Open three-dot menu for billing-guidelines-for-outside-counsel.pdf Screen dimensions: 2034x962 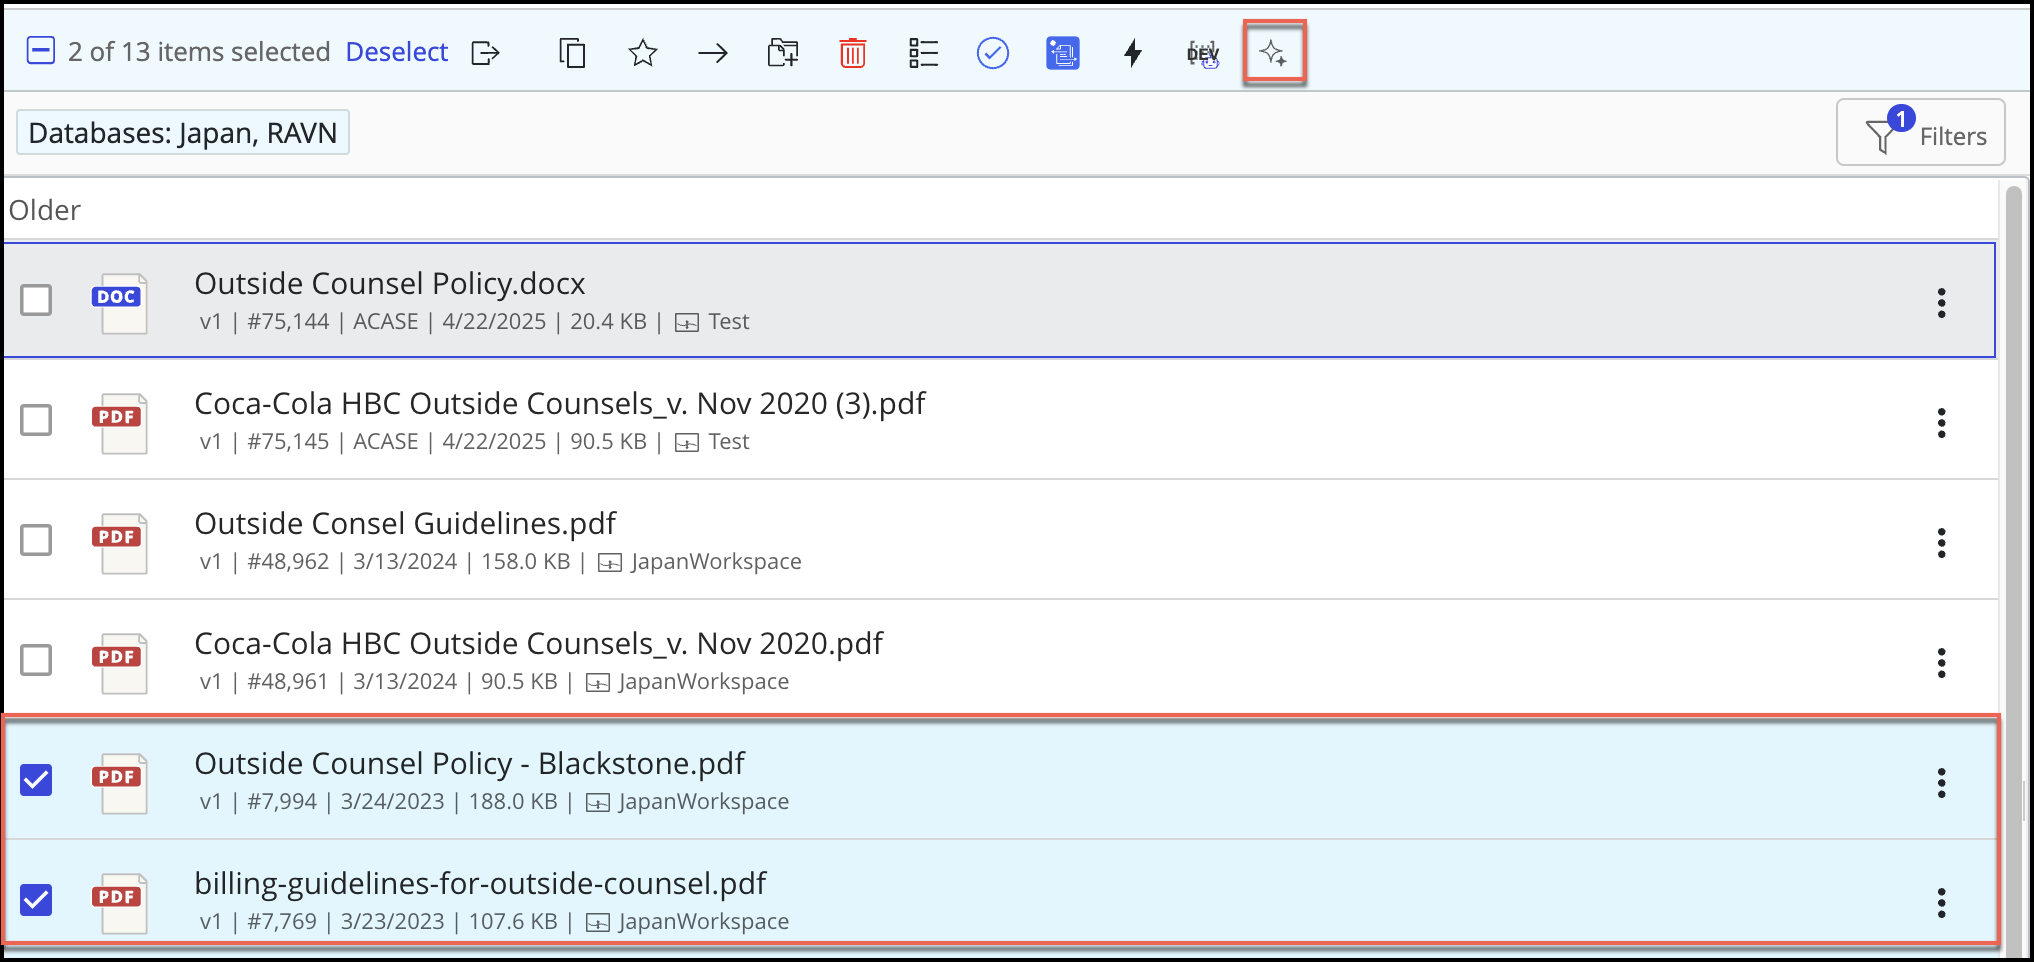(1941, 903)
